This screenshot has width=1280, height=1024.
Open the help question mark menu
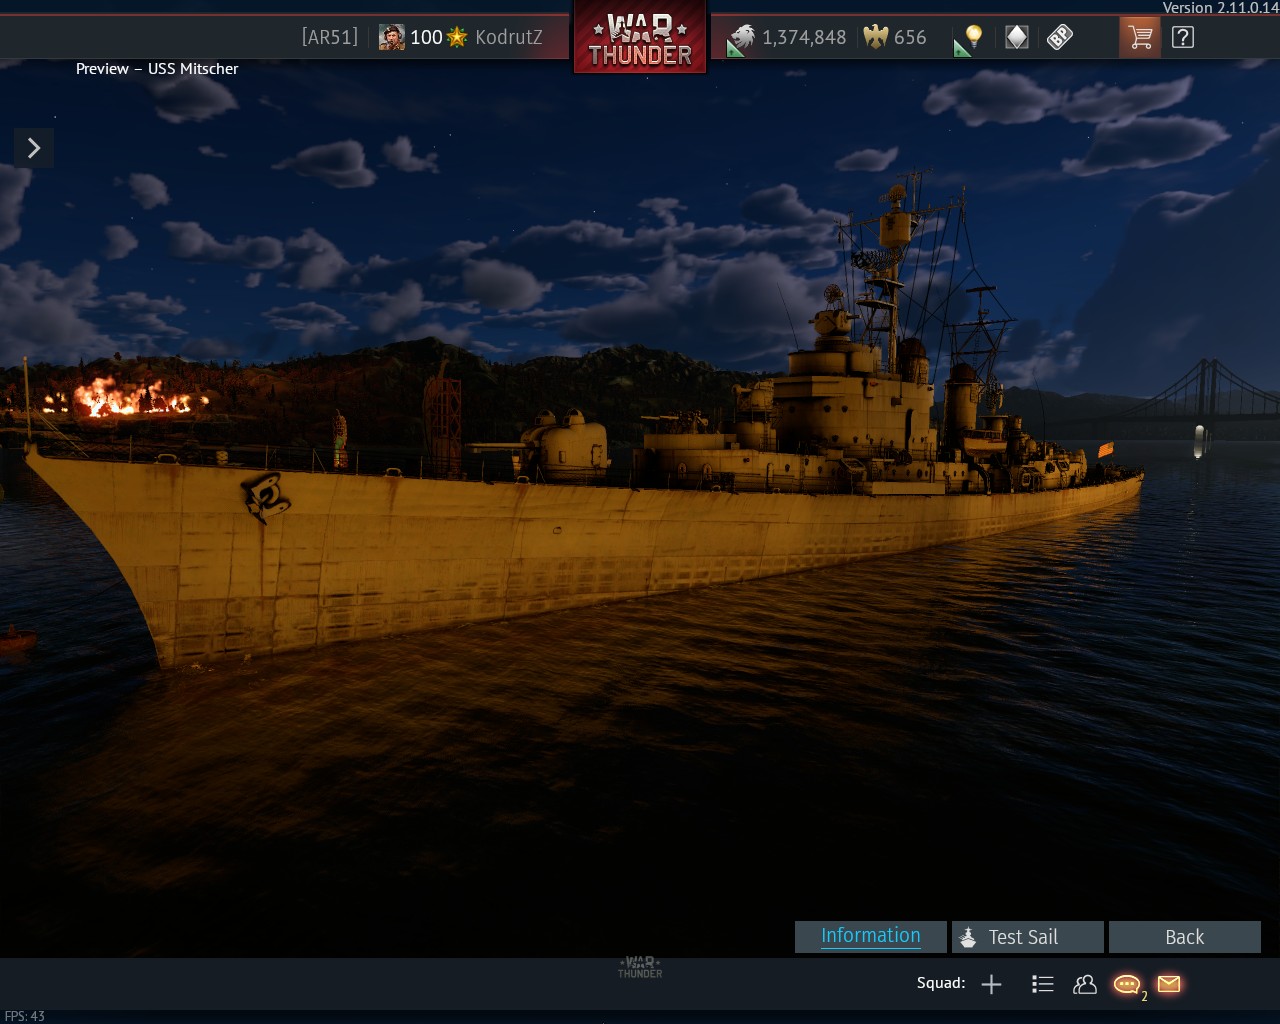point(1183,38)
